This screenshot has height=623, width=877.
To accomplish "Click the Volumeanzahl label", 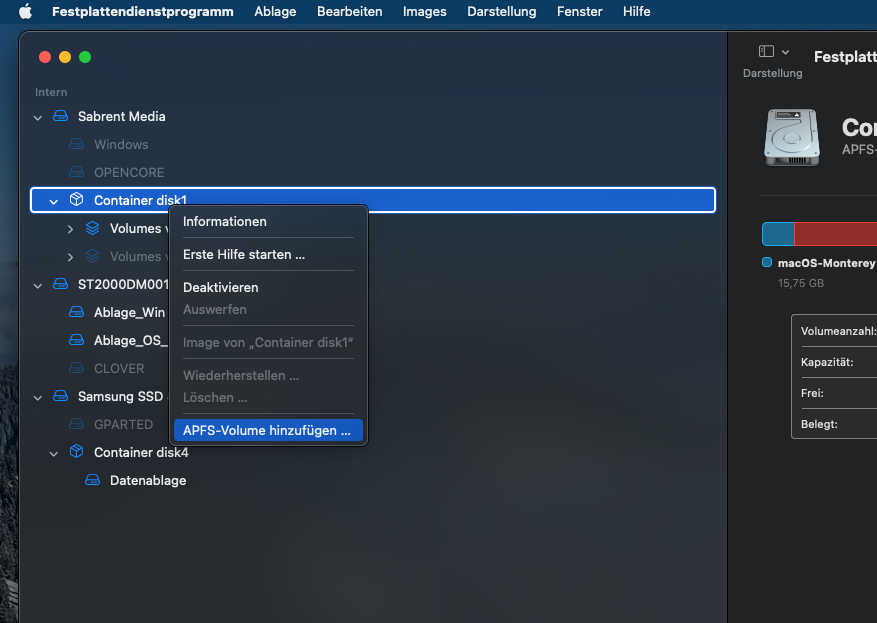I will point(838,331).
